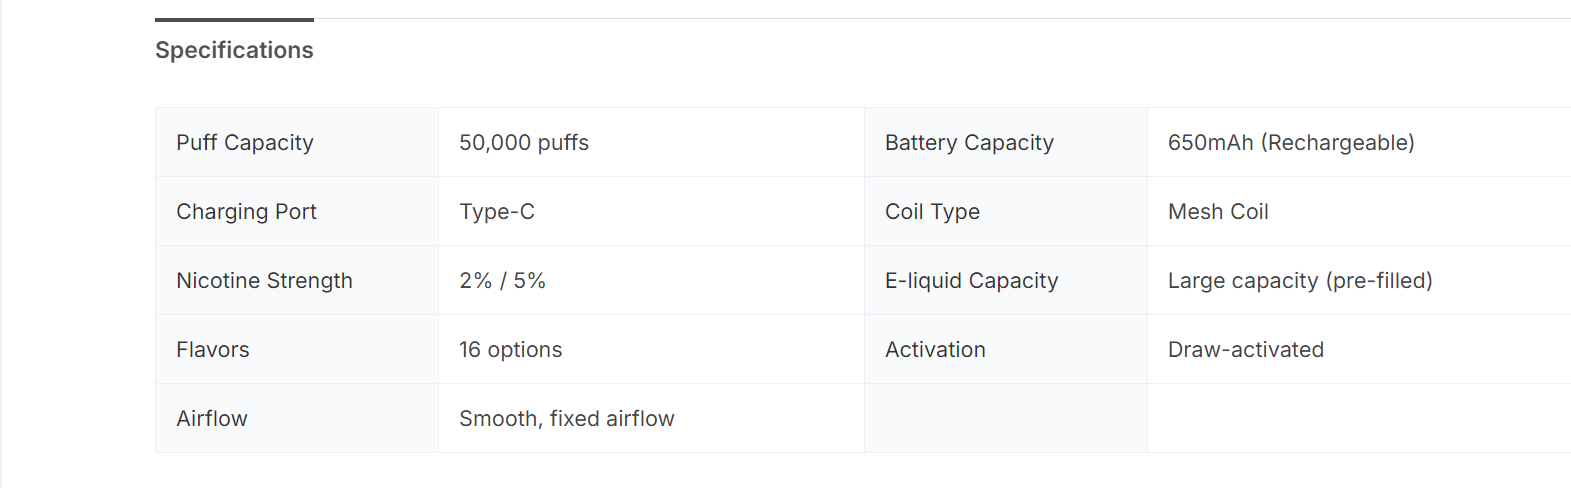Image resolution: width=1571 pixels, height=488 pixels.
Task: Click the Airflow label cell
Action: (x=212, y=419)
